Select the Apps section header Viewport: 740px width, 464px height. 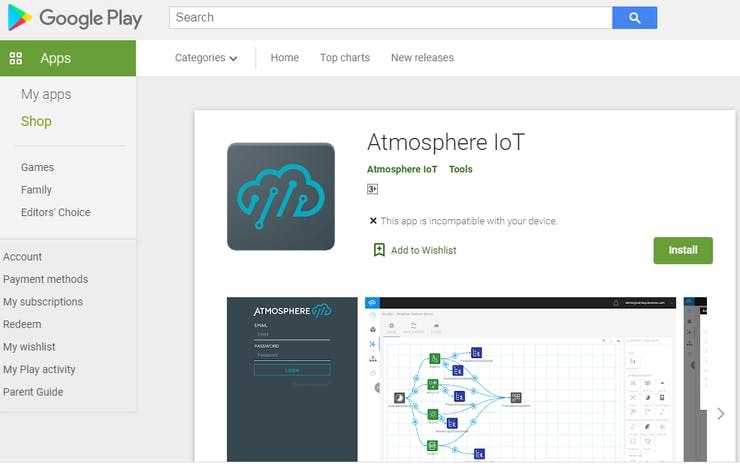pos(68,58)
